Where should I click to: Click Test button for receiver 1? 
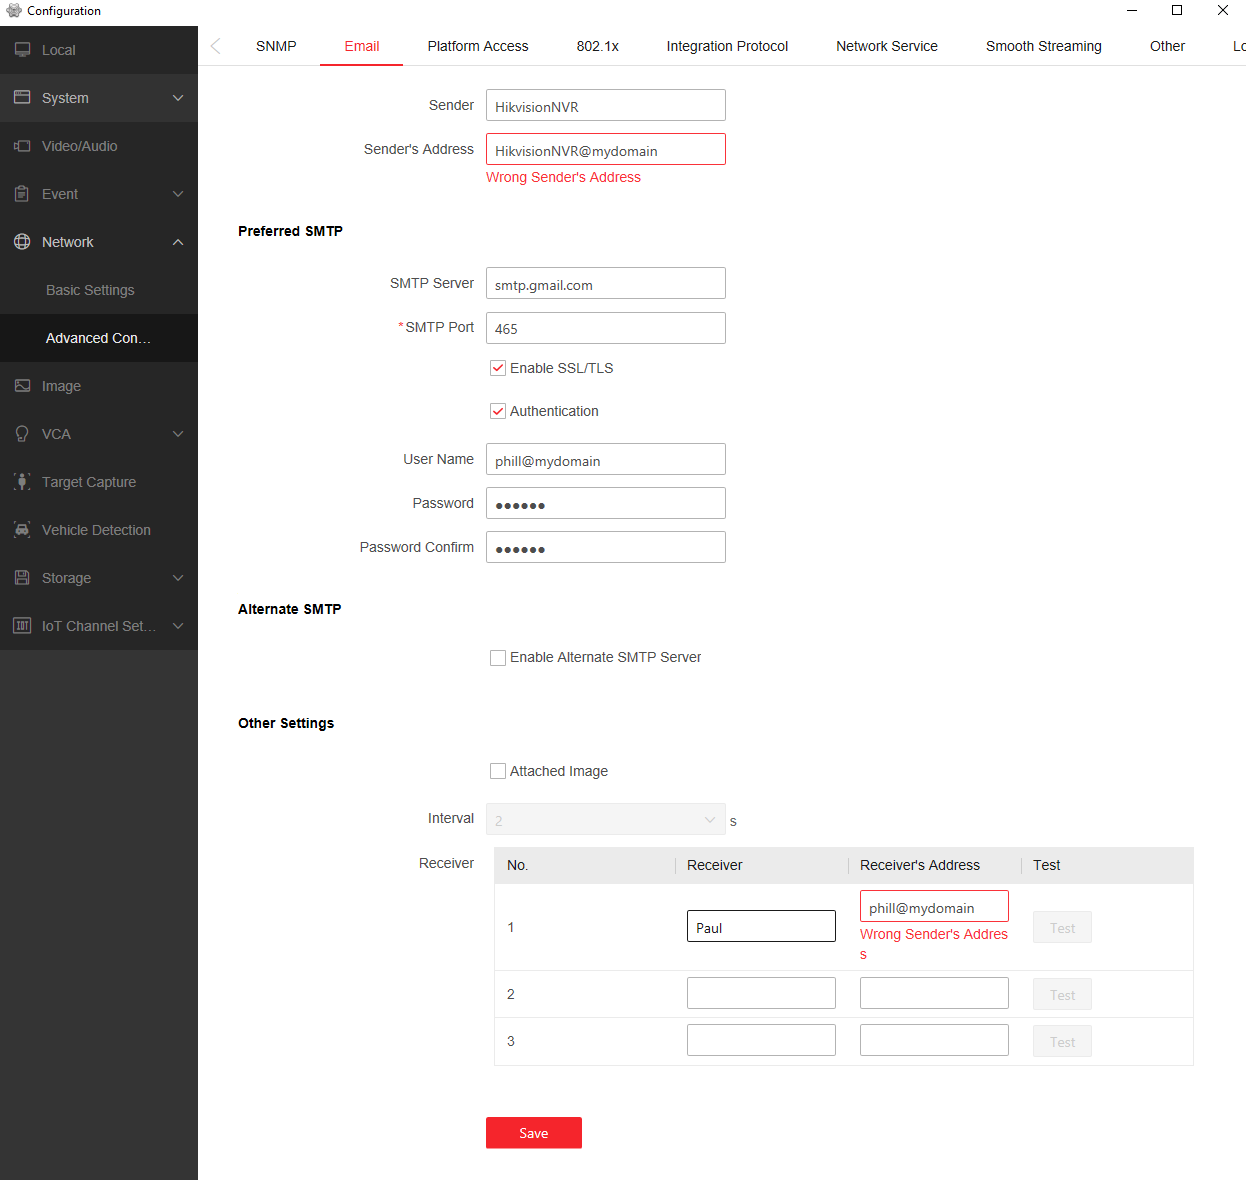(1062, 928)
